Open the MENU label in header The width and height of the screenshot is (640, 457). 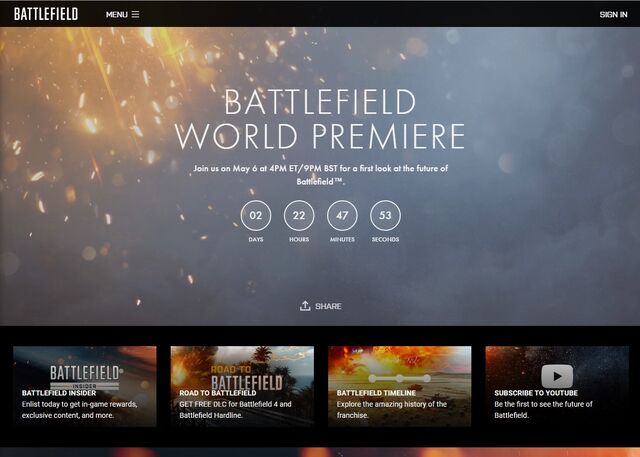117,15
